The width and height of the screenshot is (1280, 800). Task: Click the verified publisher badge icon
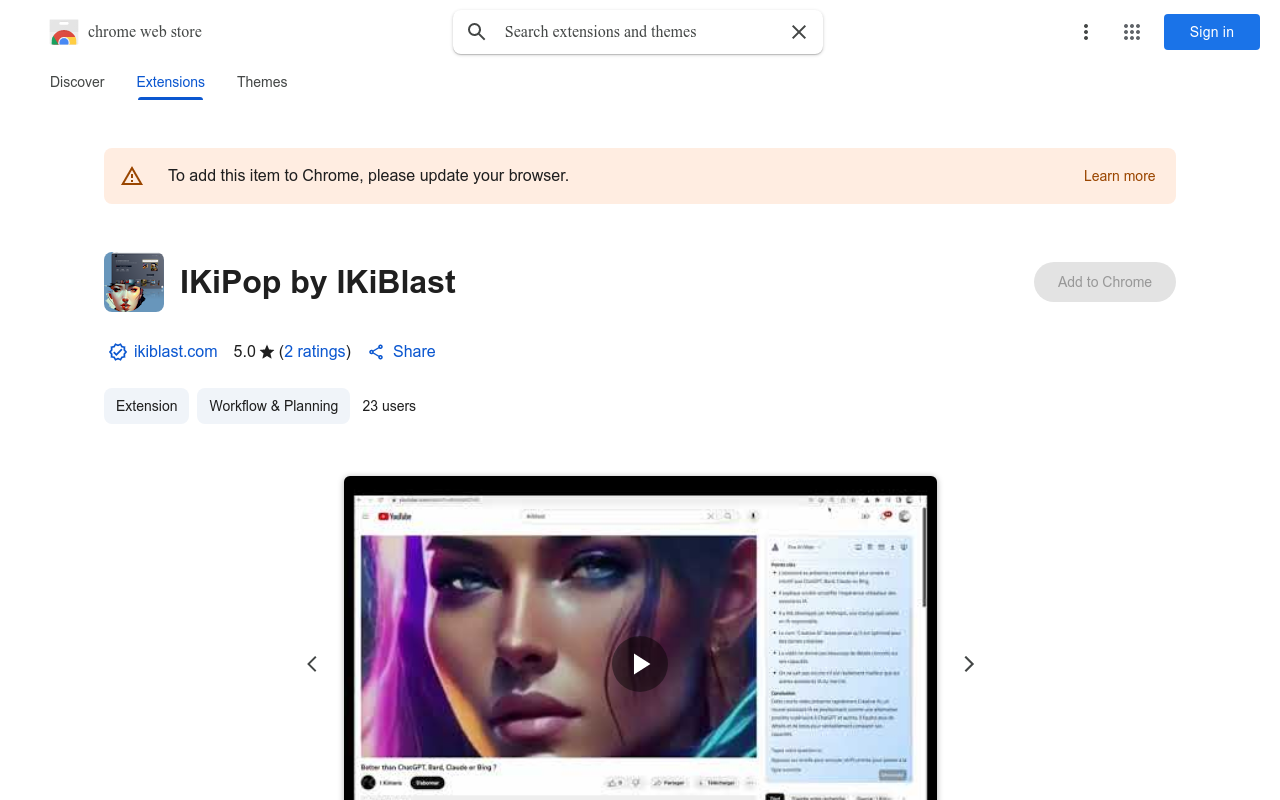pyautogui.click(x=118, y=352)
